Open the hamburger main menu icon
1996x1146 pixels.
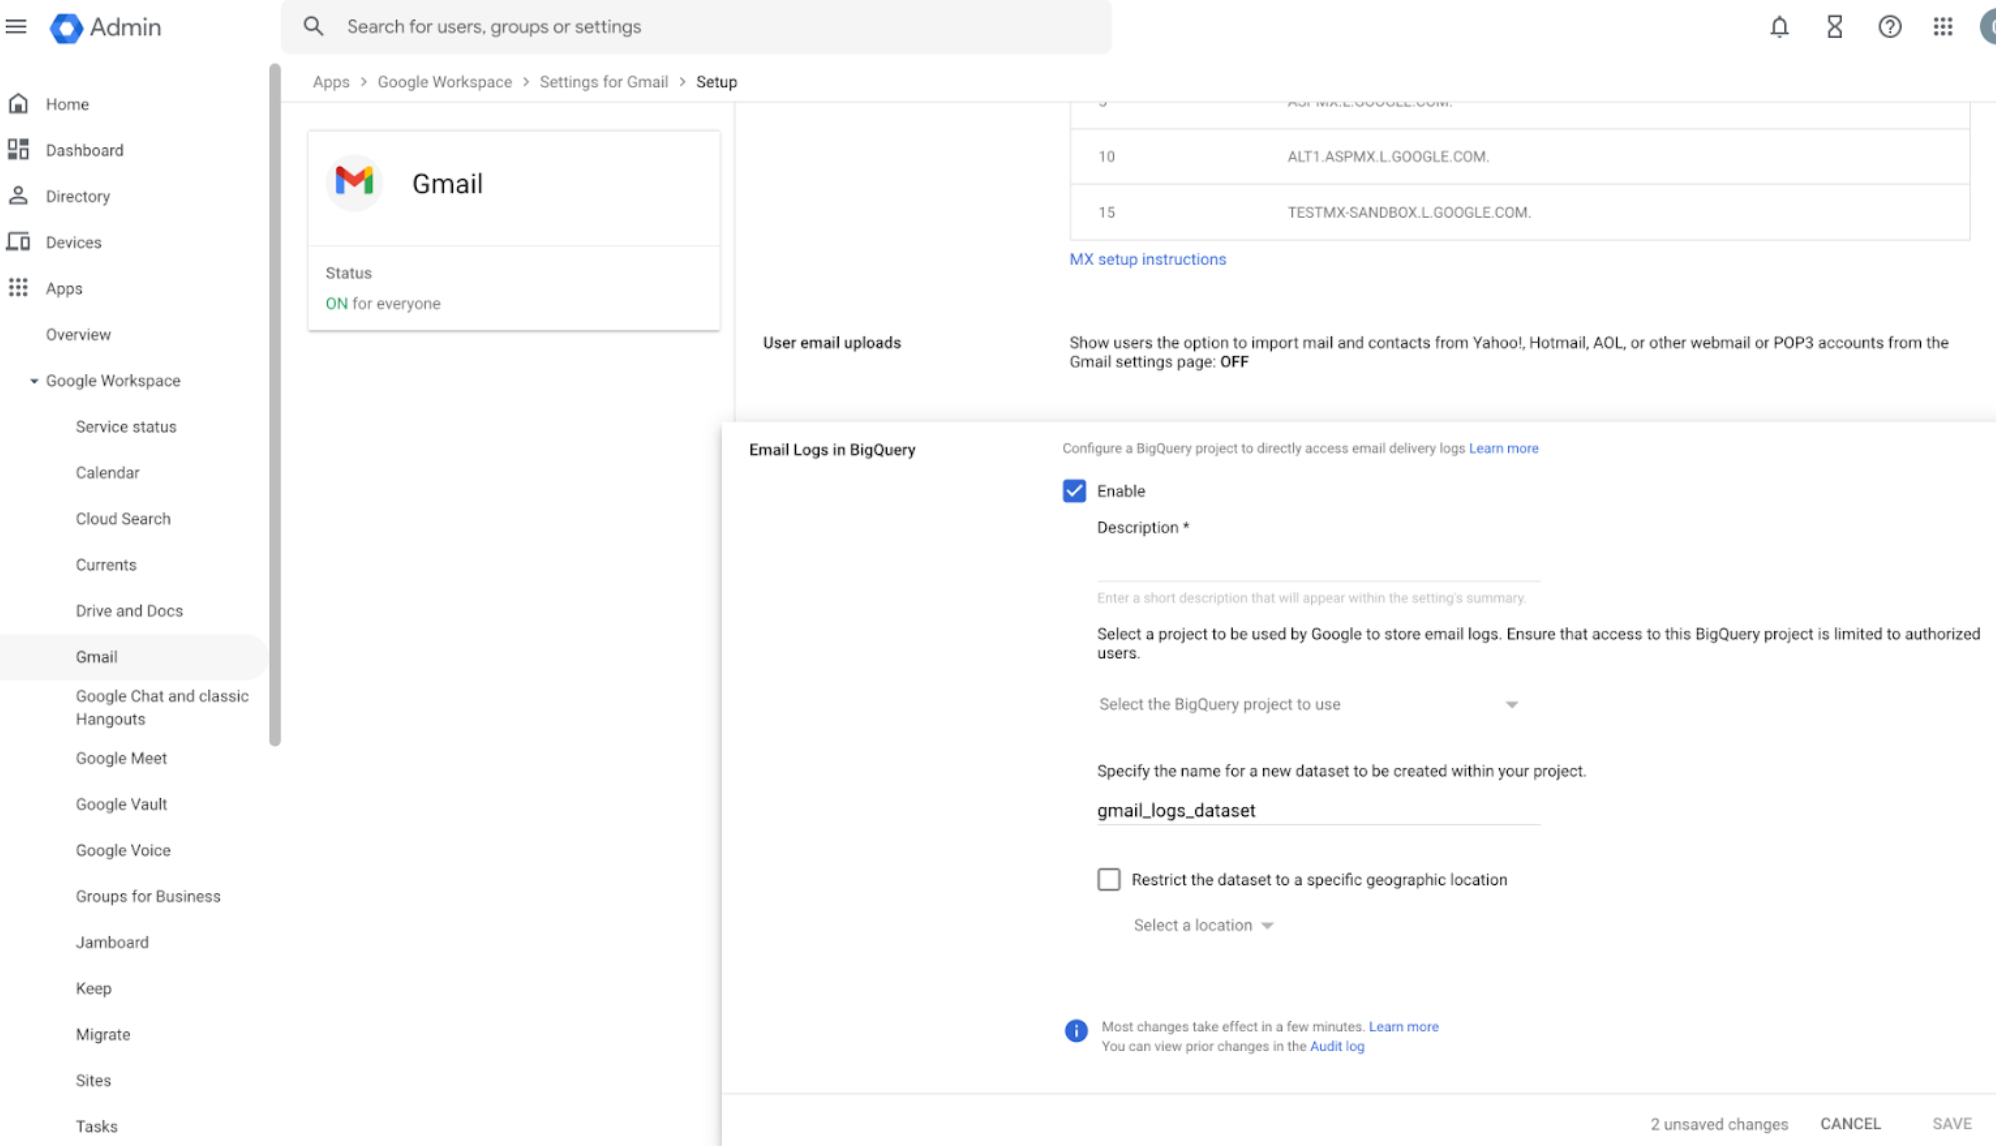tap(16, 26)
